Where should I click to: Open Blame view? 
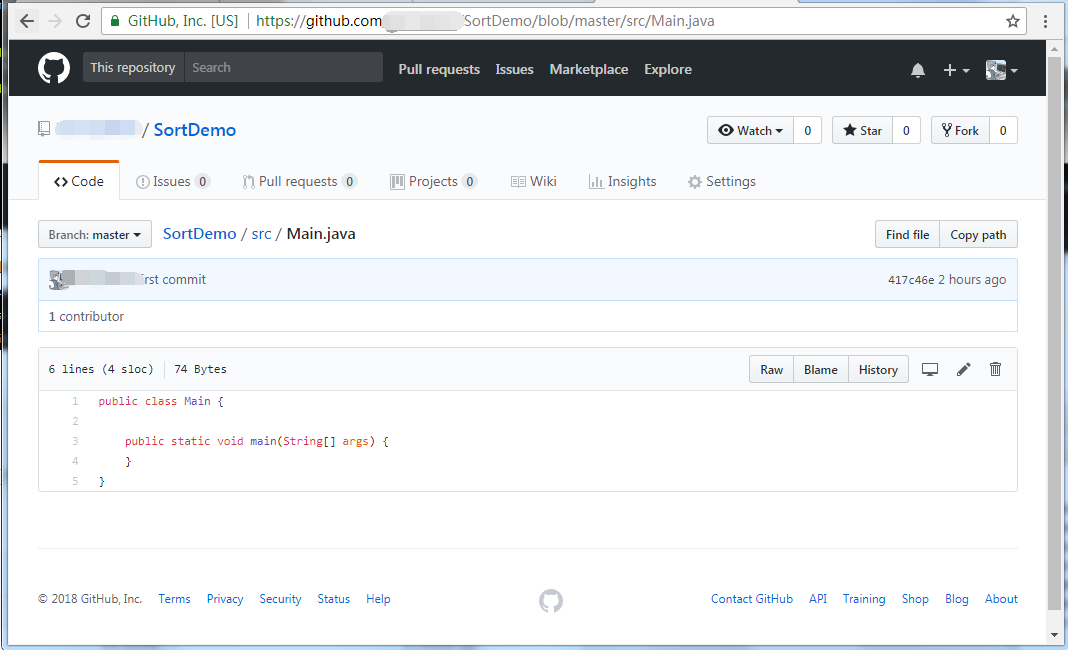pyautogui.click(x=821, y=369)
